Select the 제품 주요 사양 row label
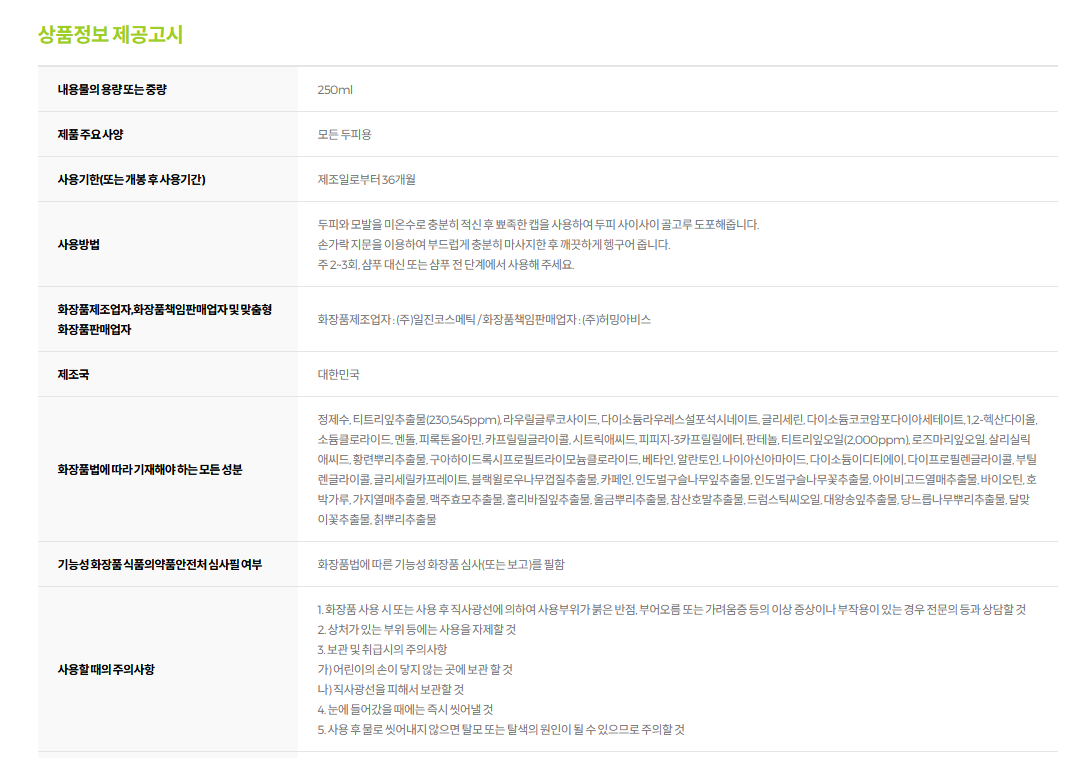This screenshot has height=758, width=1091. click(x=90, y=135)
